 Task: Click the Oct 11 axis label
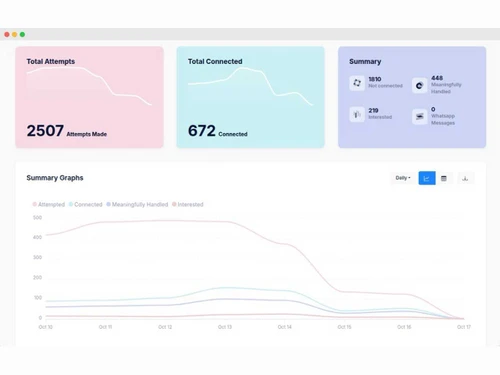coord(105,327)
